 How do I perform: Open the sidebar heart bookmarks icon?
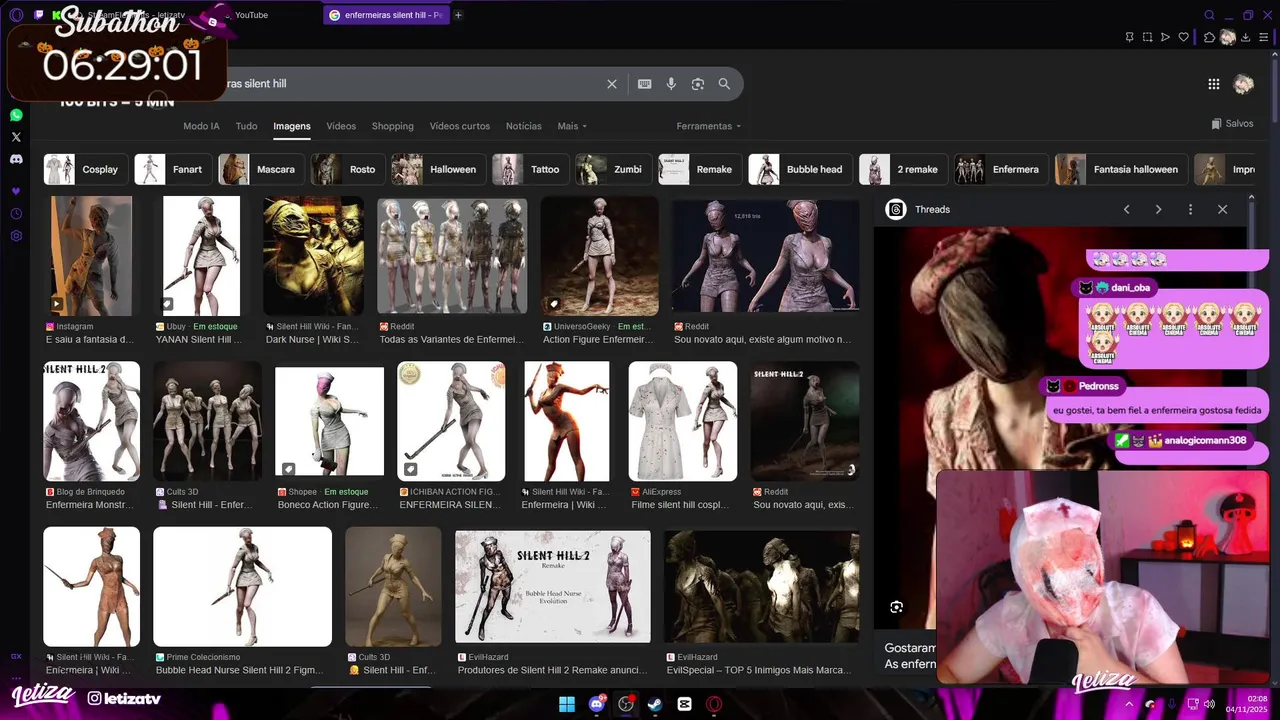point(16,191)
